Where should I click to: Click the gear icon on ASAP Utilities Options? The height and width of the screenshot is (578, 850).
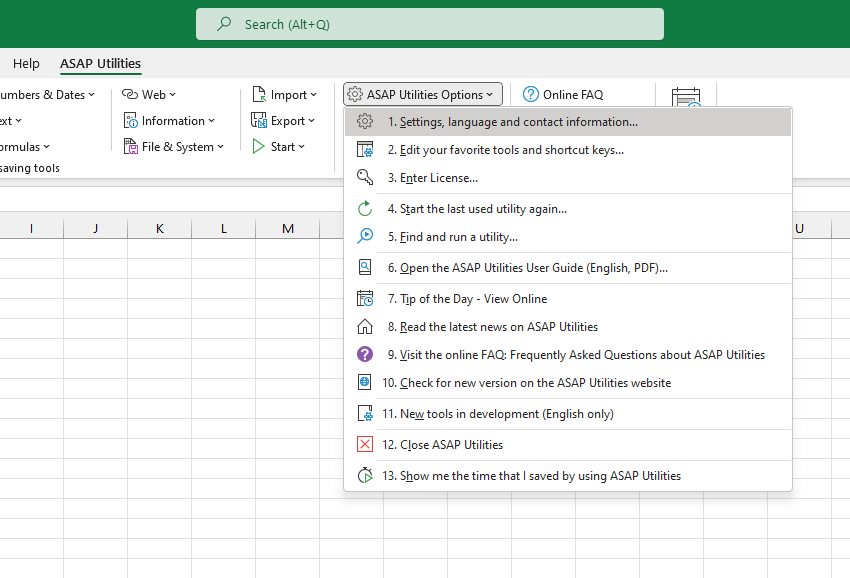355,94
